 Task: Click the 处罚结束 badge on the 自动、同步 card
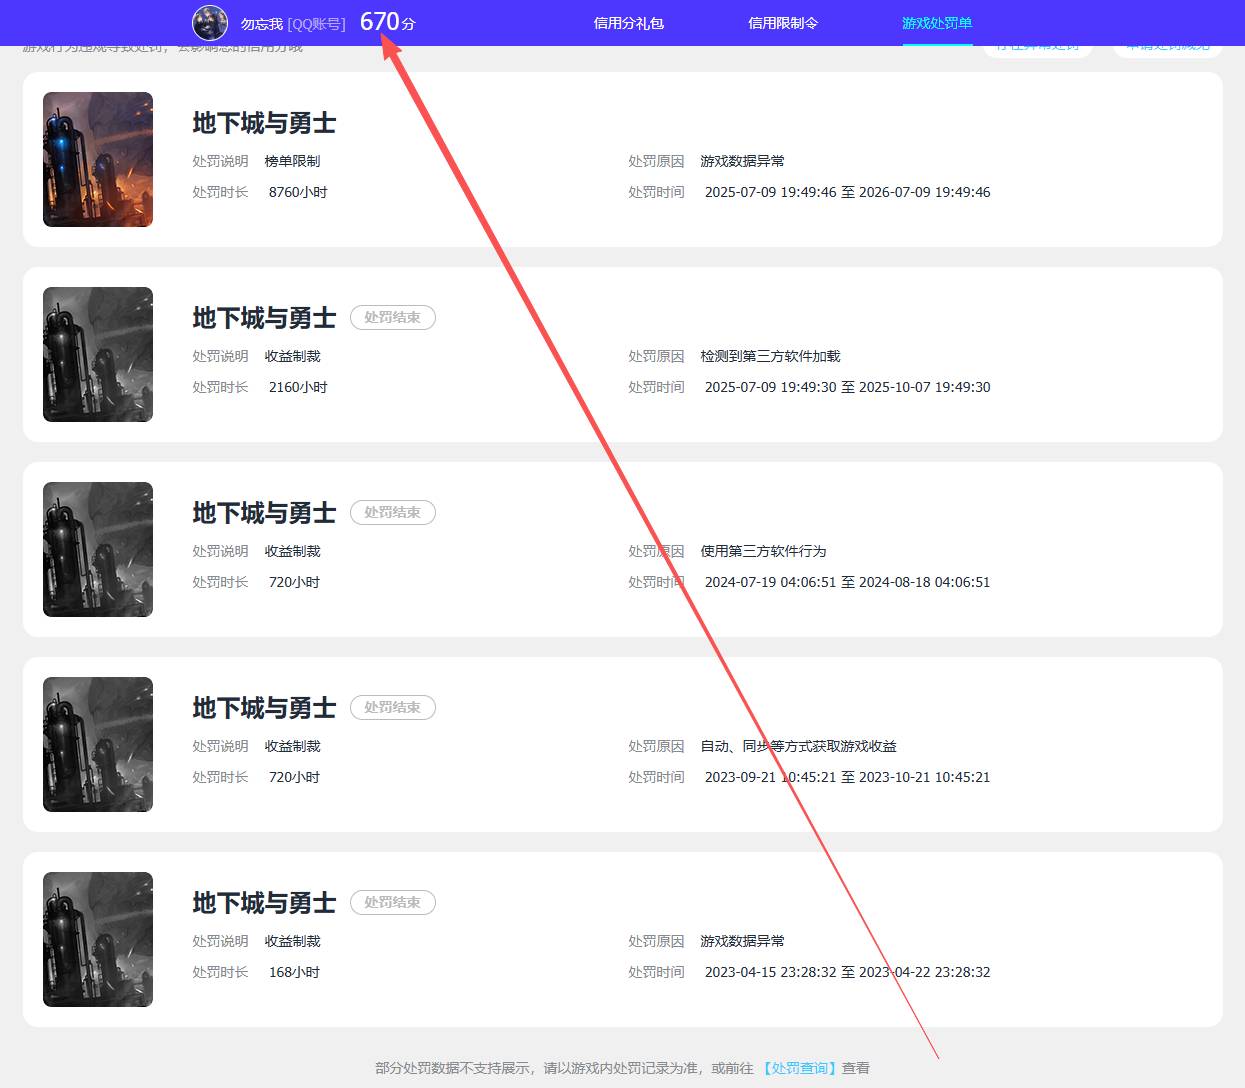[x=393, y=707]
